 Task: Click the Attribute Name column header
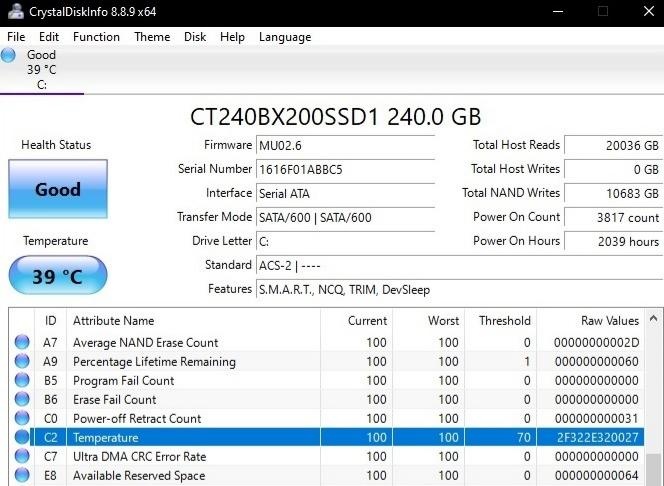(x=194, y=320)
